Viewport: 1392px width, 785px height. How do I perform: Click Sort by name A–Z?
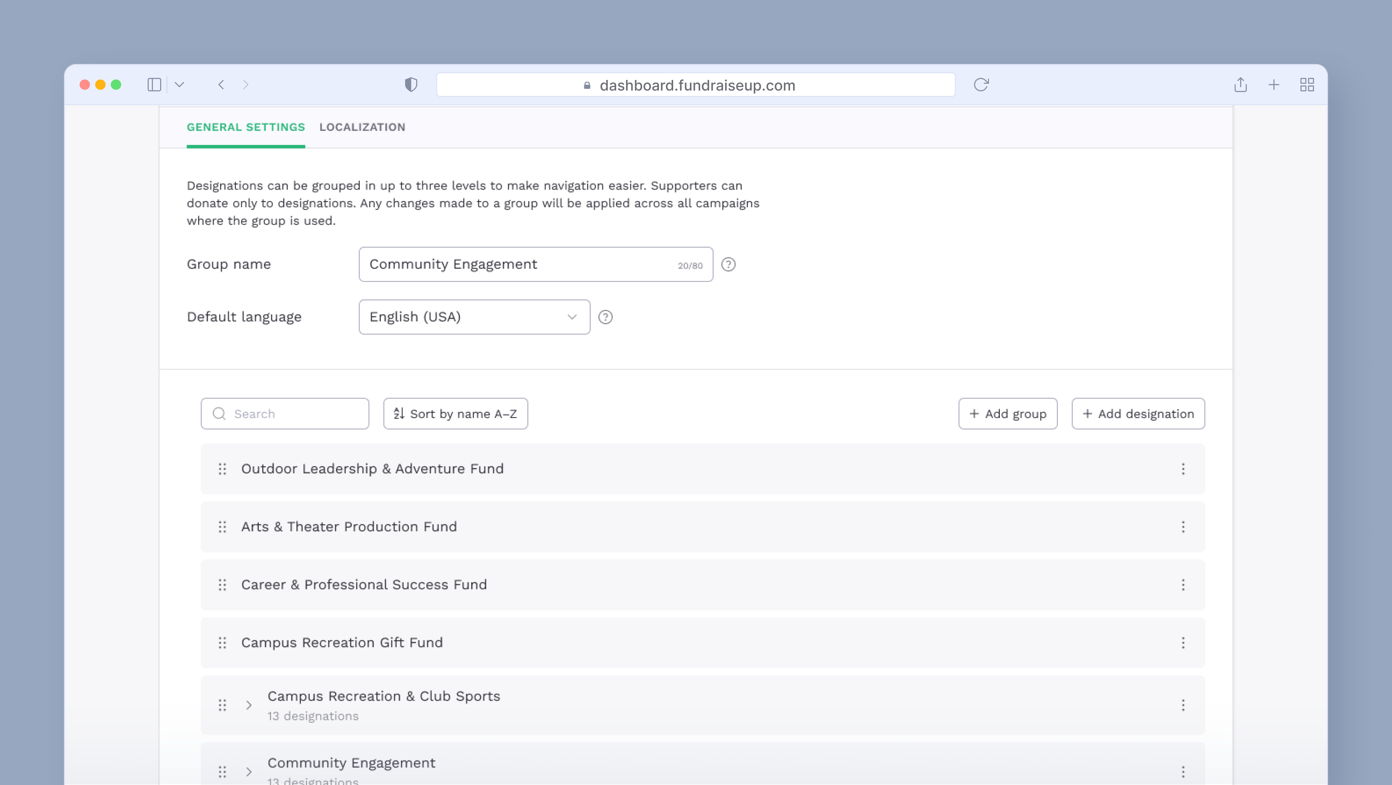[455, 413]
